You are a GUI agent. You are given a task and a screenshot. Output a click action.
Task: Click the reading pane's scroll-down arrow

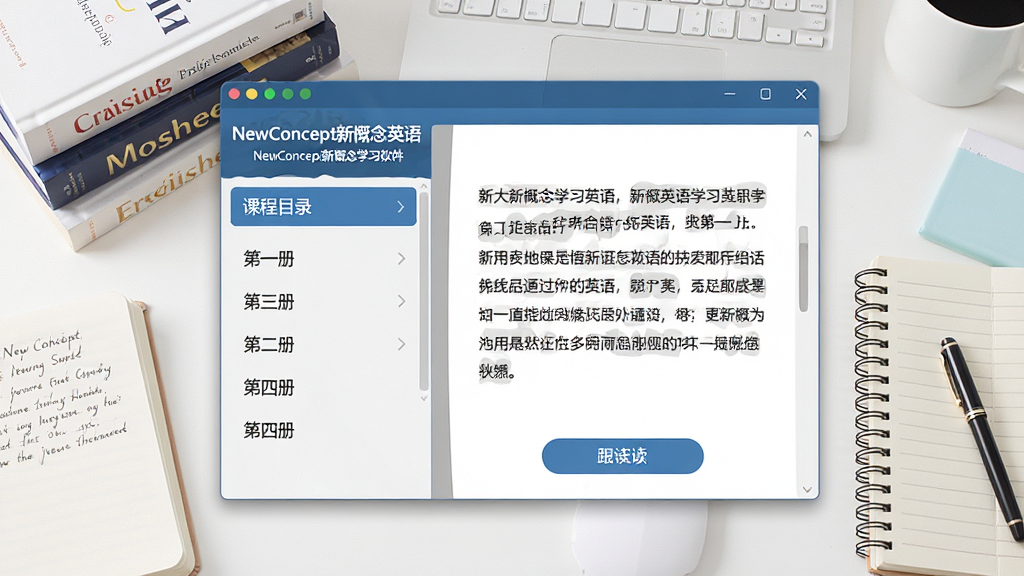point(807,489)
